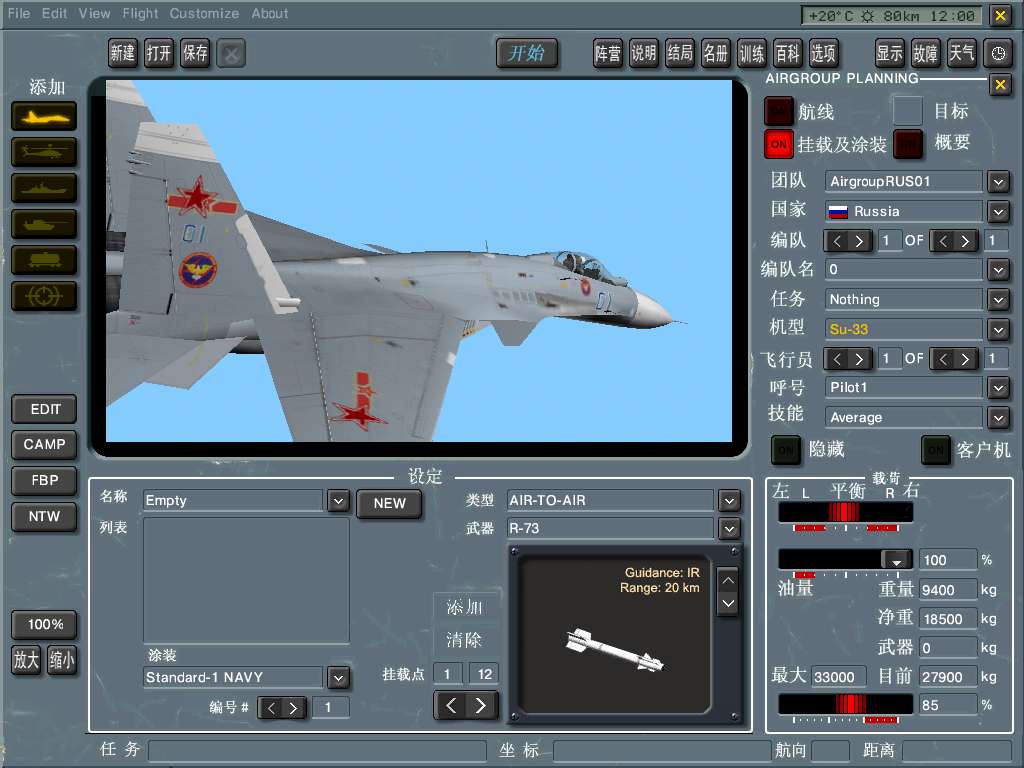Viewport: 1024px width, 768px height.
Task: Expand the 呼号 Pilot1 dropdown
Action: 998,388
